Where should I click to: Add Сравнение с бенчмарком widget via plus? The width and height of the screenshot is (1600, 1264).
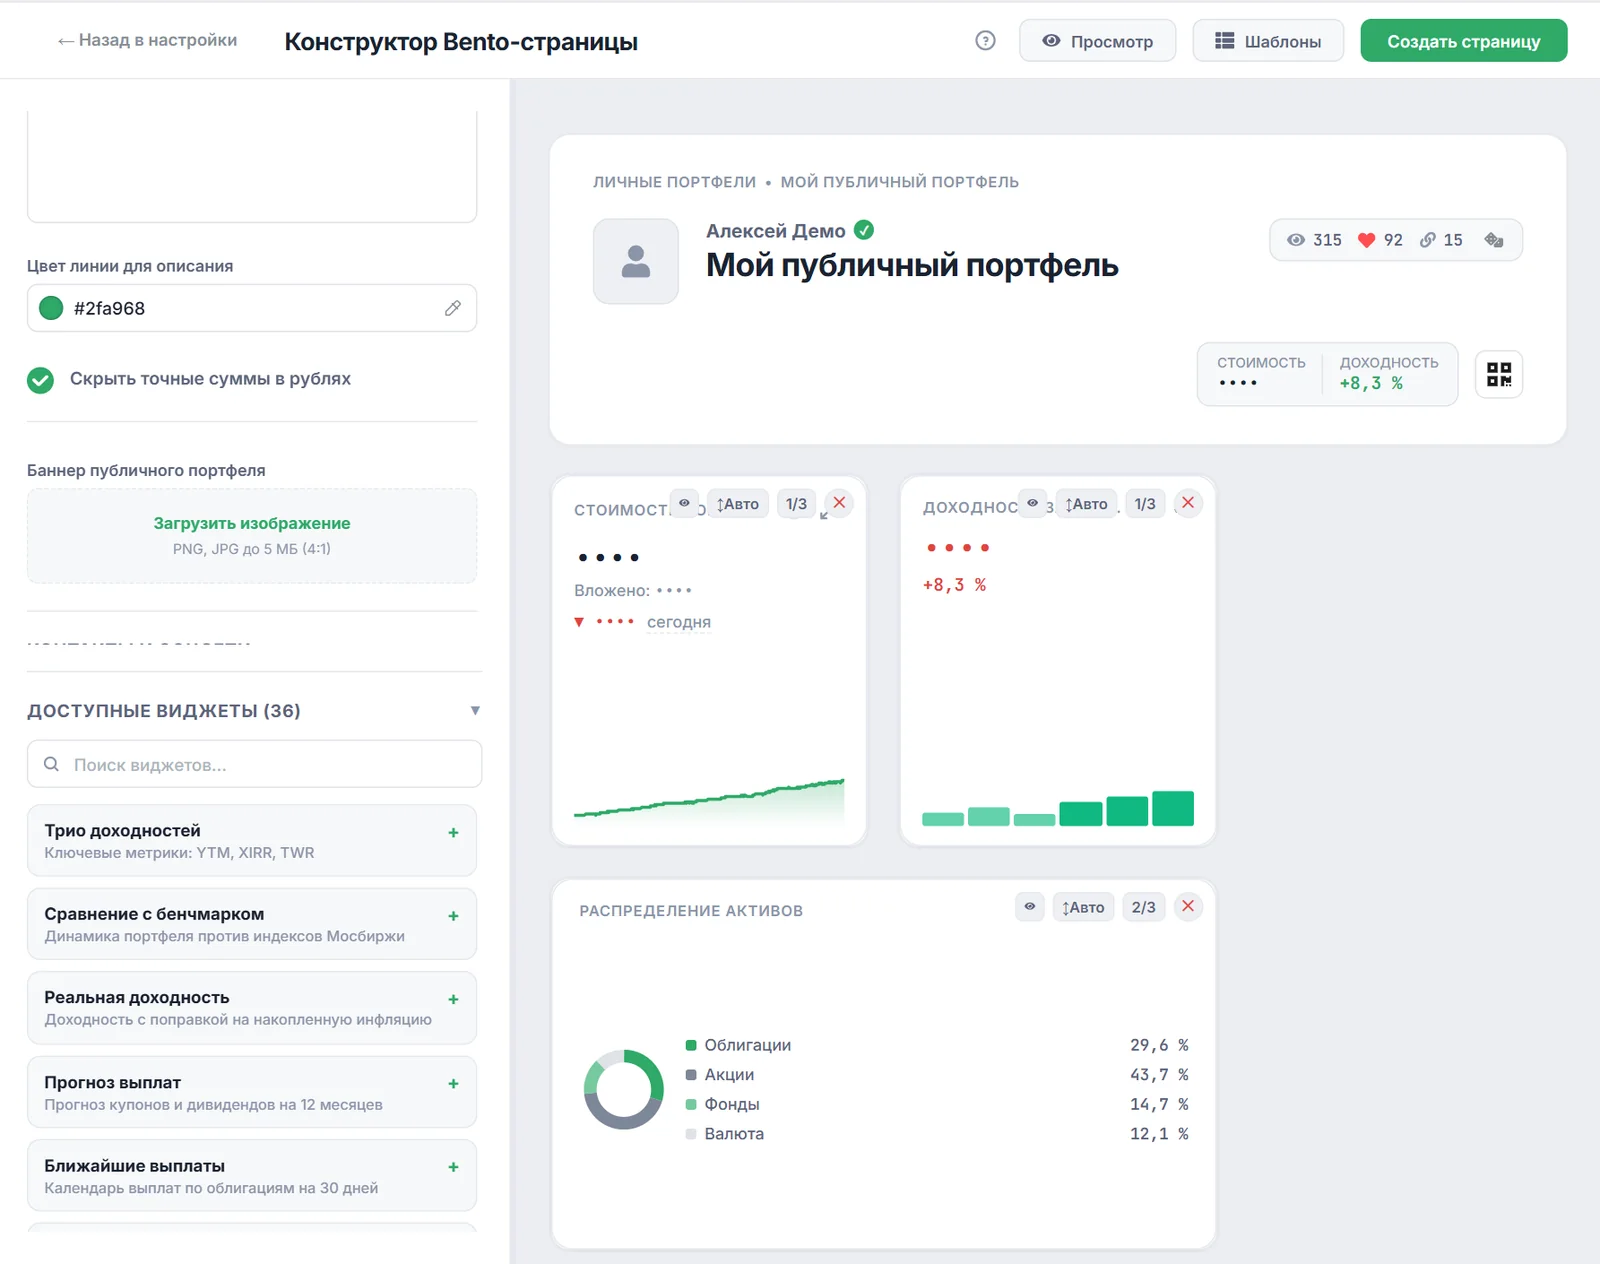(453, 916)
